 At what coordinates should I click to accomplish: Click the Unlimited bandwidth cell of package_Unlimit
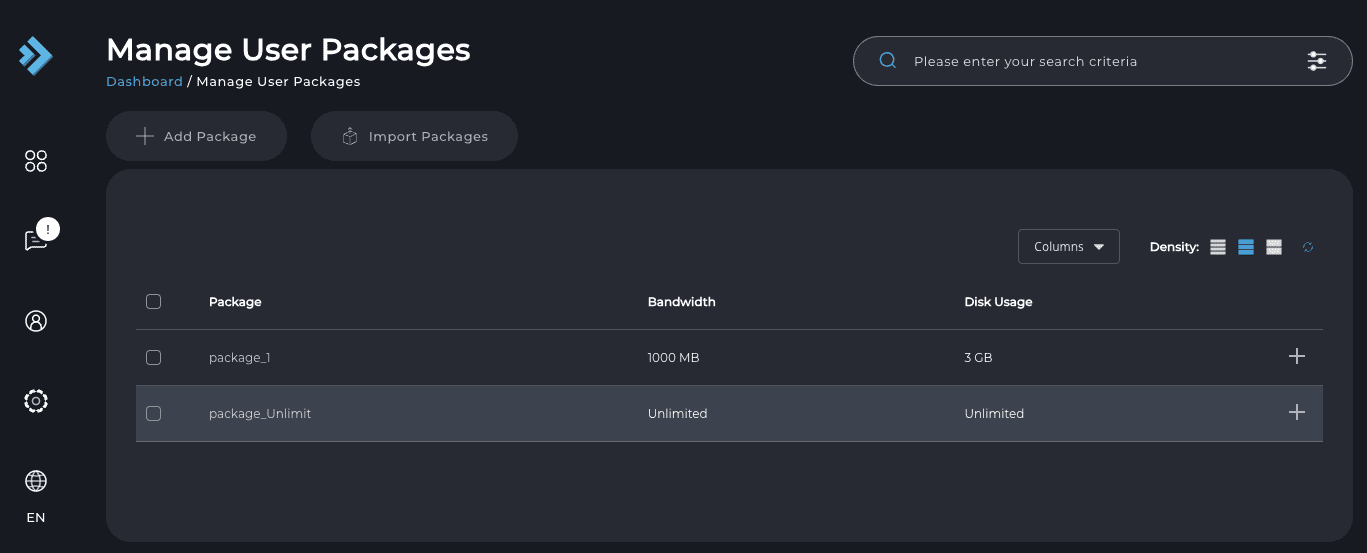[x=677, y=414]
